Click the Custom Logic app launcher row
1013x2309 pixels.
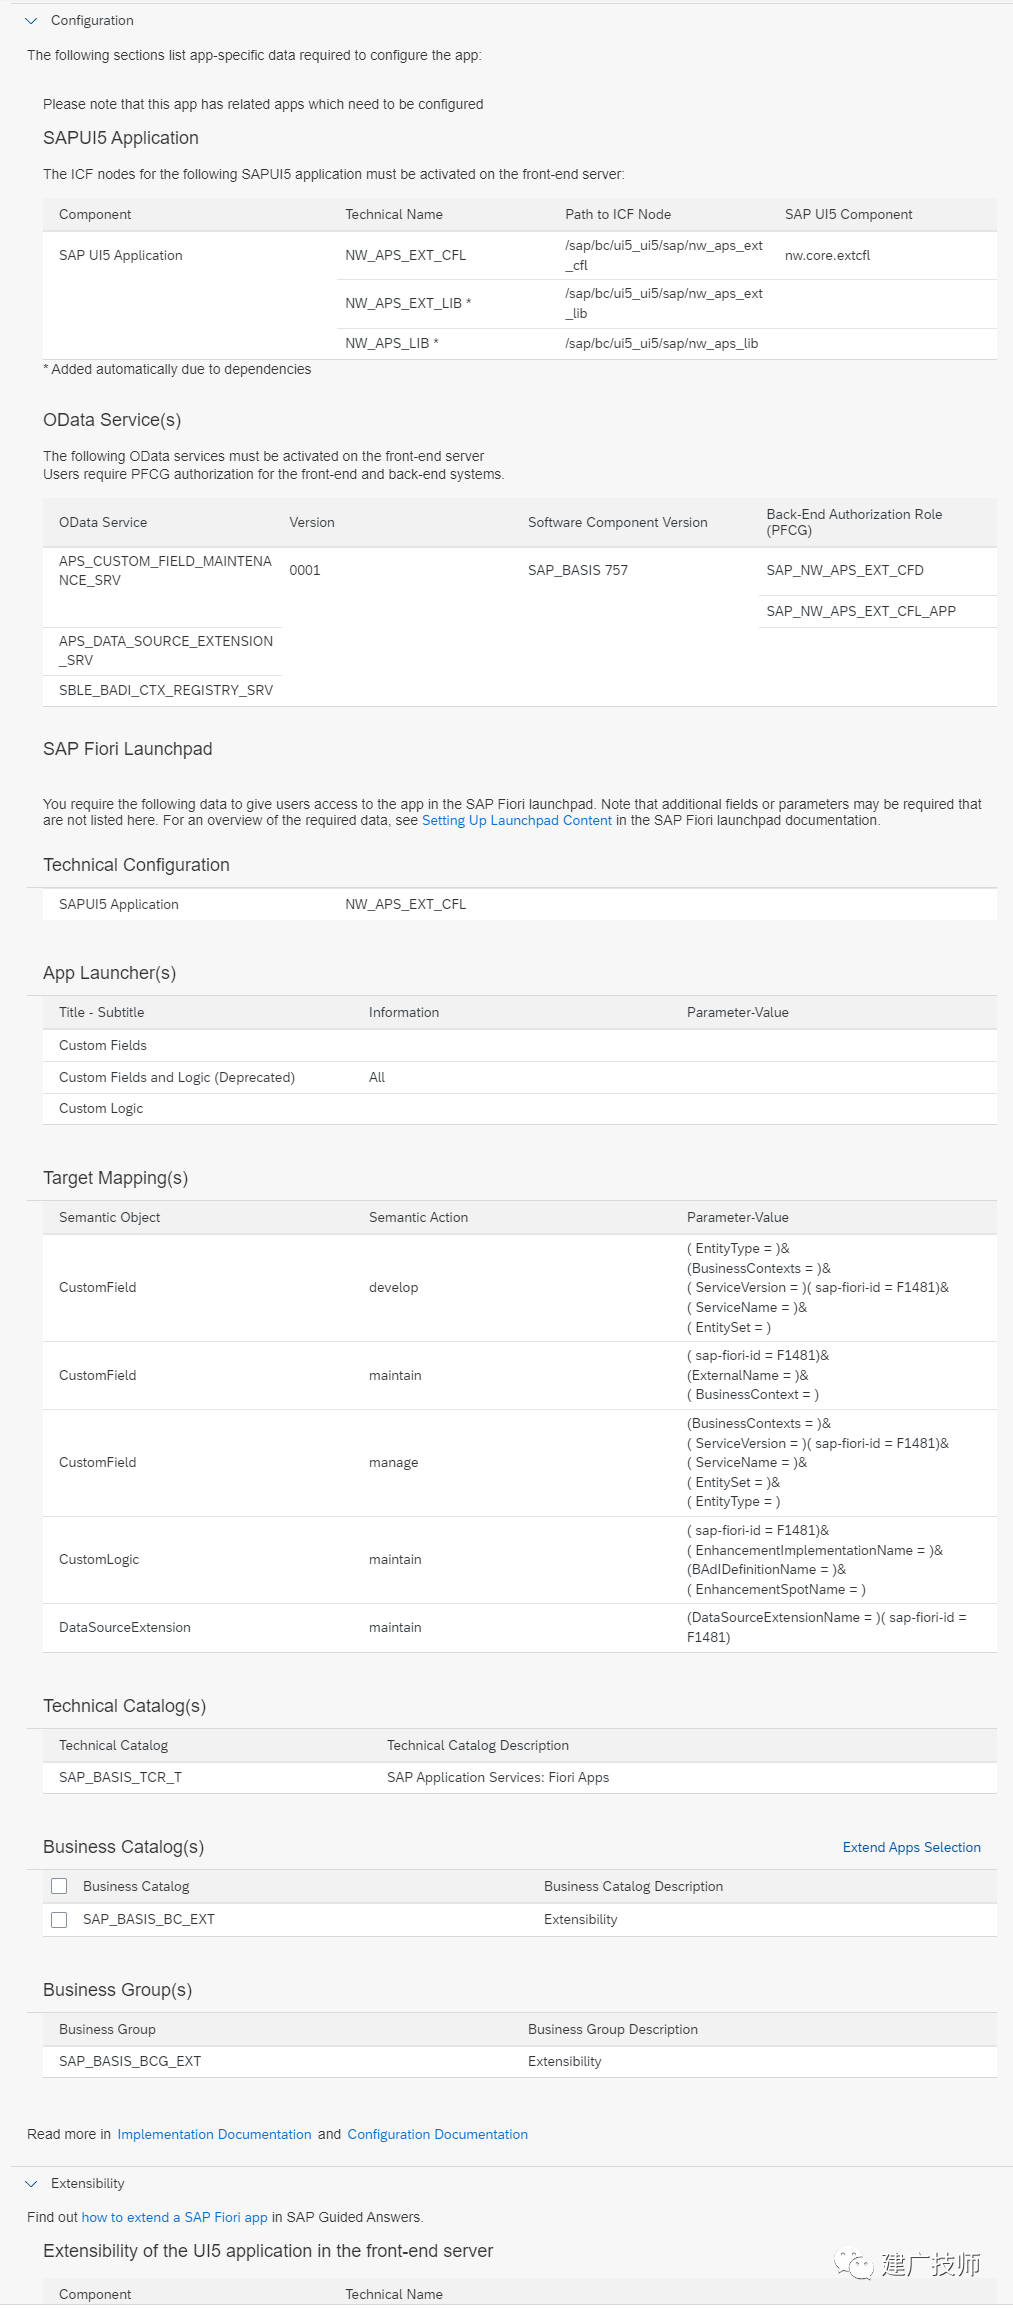(x=519, y=1108)
